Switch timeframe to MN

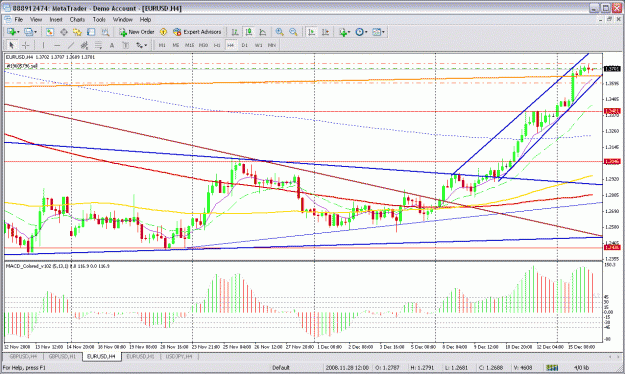(272, 45)
